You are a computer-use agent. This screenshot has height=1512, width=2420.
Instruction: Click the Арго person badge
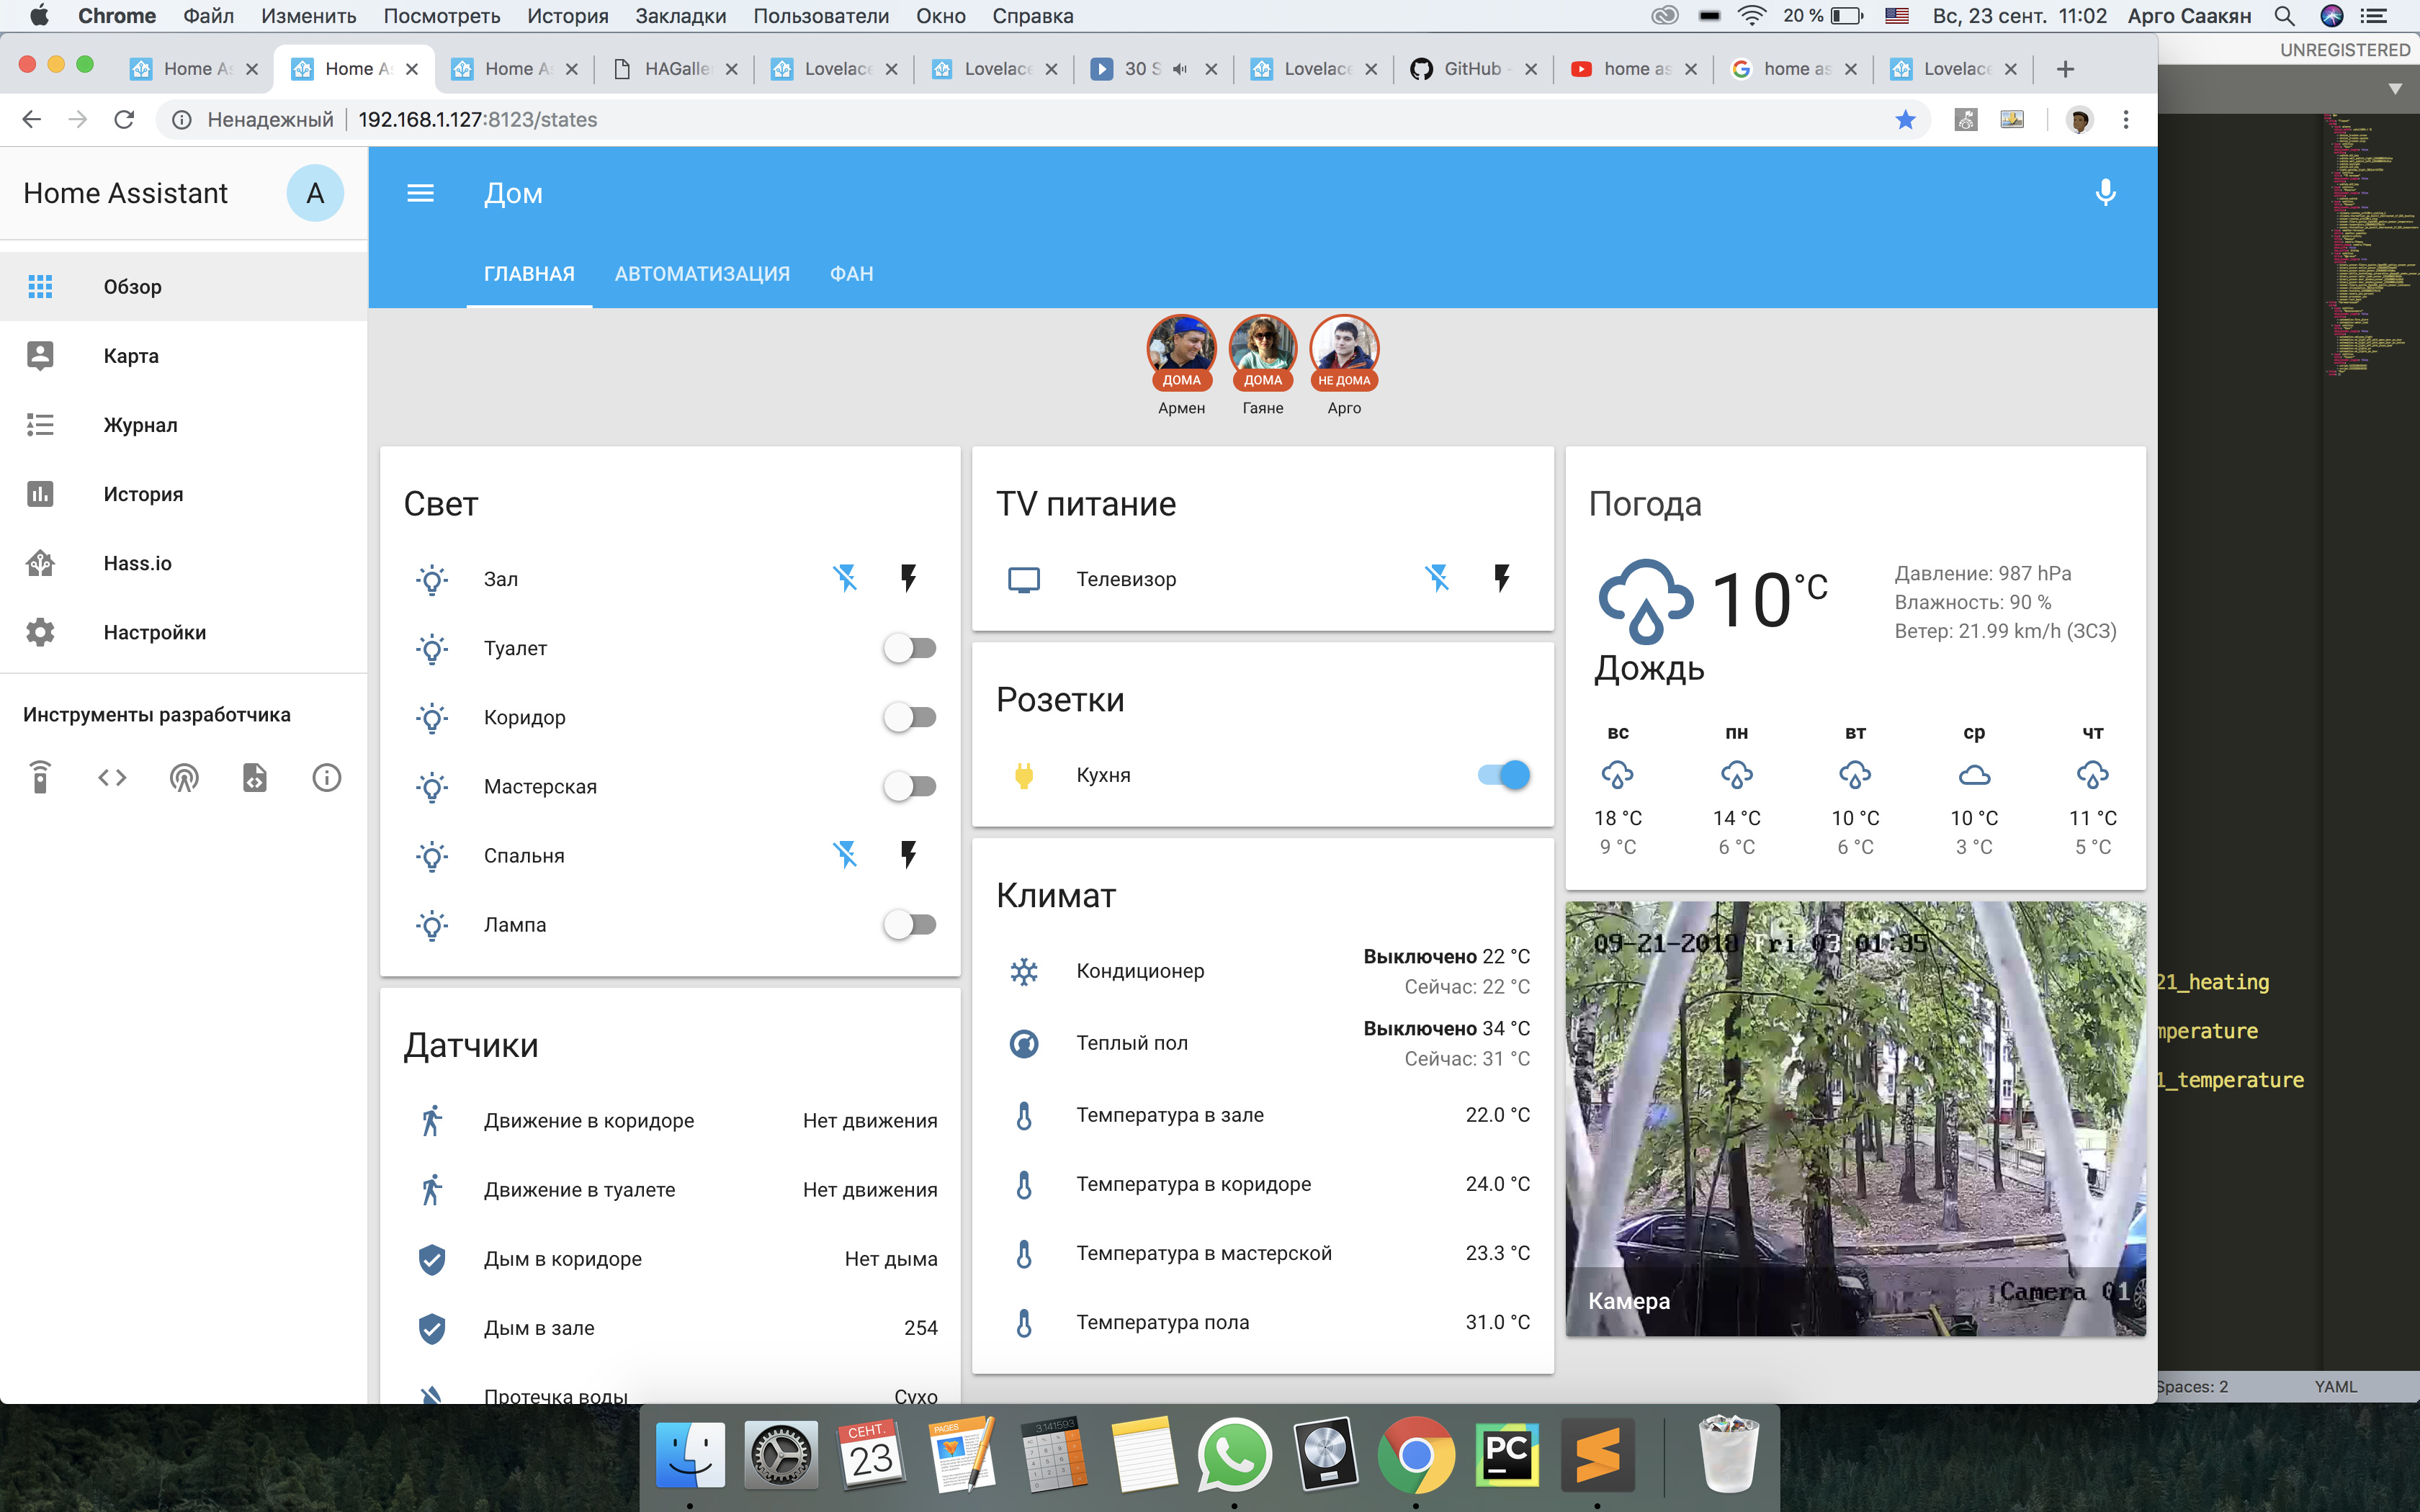tap(1344, 365)
